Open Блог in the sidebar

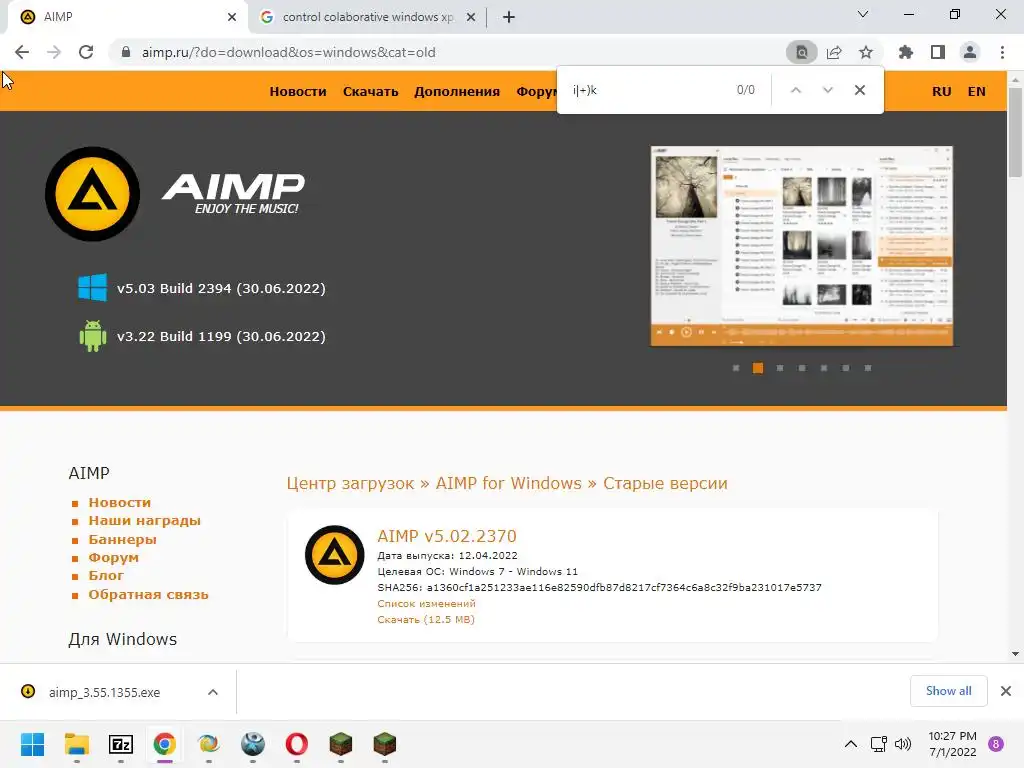[106, 575]
